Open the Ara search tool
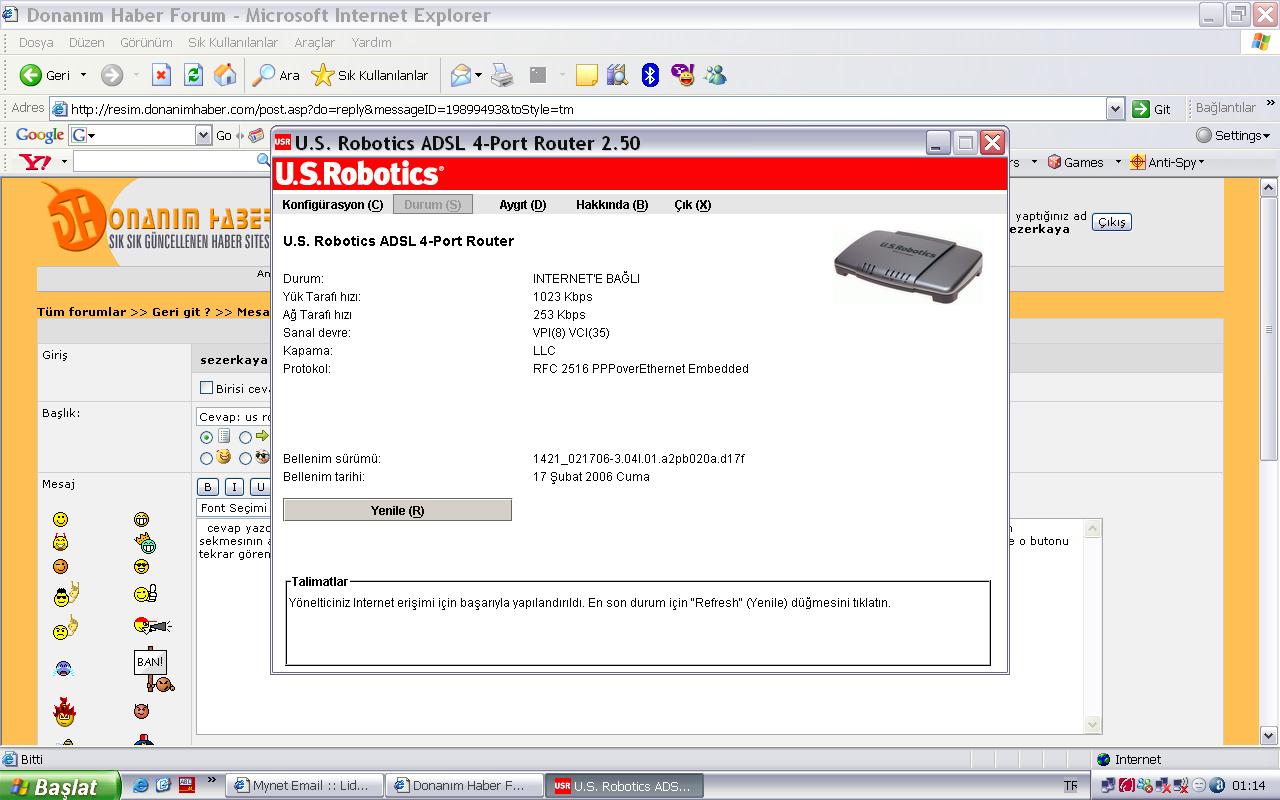The width and height of the screenshot is (1280, 800). (x=277, y=75)
